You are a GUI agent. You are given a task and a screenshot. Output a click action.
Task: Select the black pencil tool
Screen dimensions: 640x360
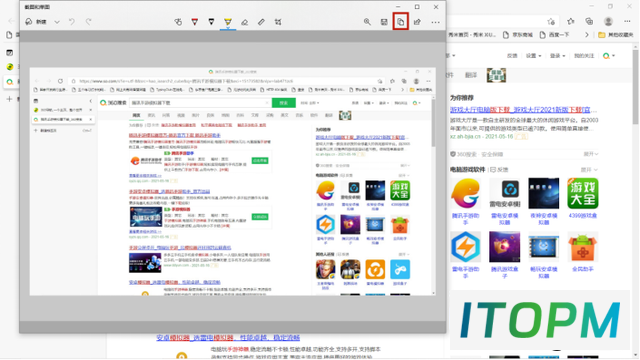tap(211, 22)
